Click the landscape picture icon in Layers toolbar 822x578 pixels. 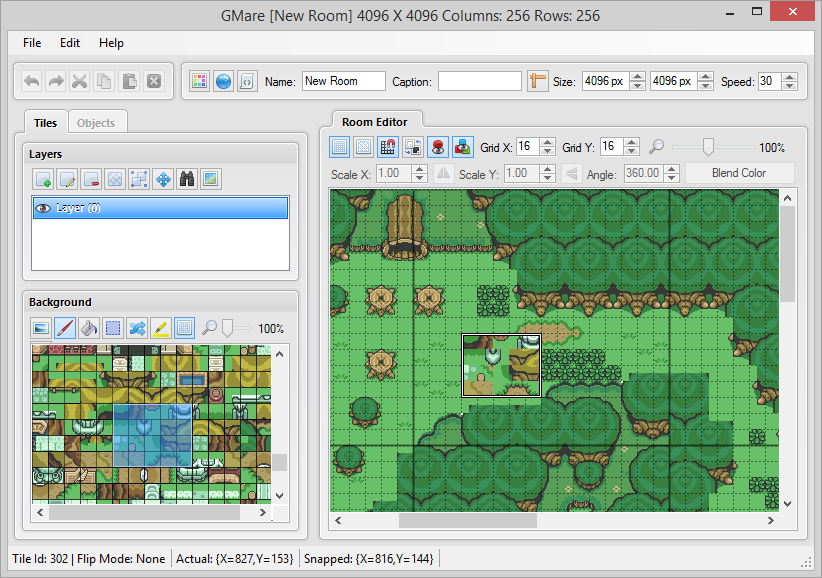[211, 179]
